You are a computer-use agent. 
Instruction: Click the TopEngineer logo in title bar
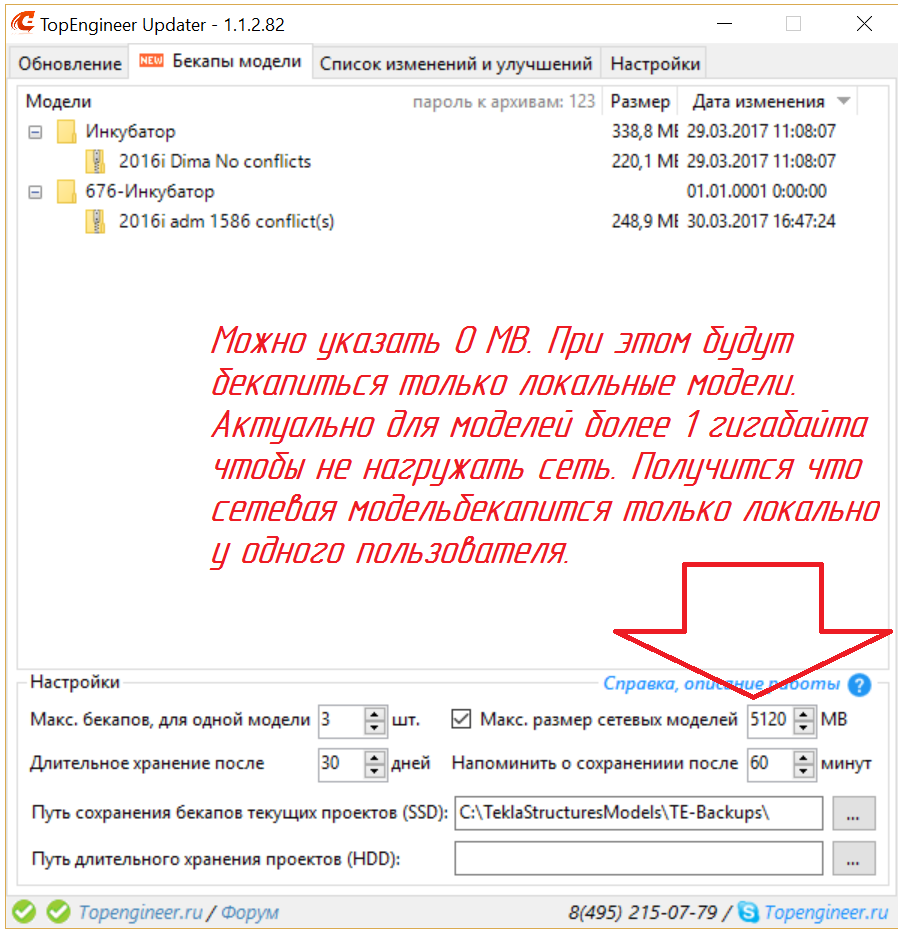23,23
